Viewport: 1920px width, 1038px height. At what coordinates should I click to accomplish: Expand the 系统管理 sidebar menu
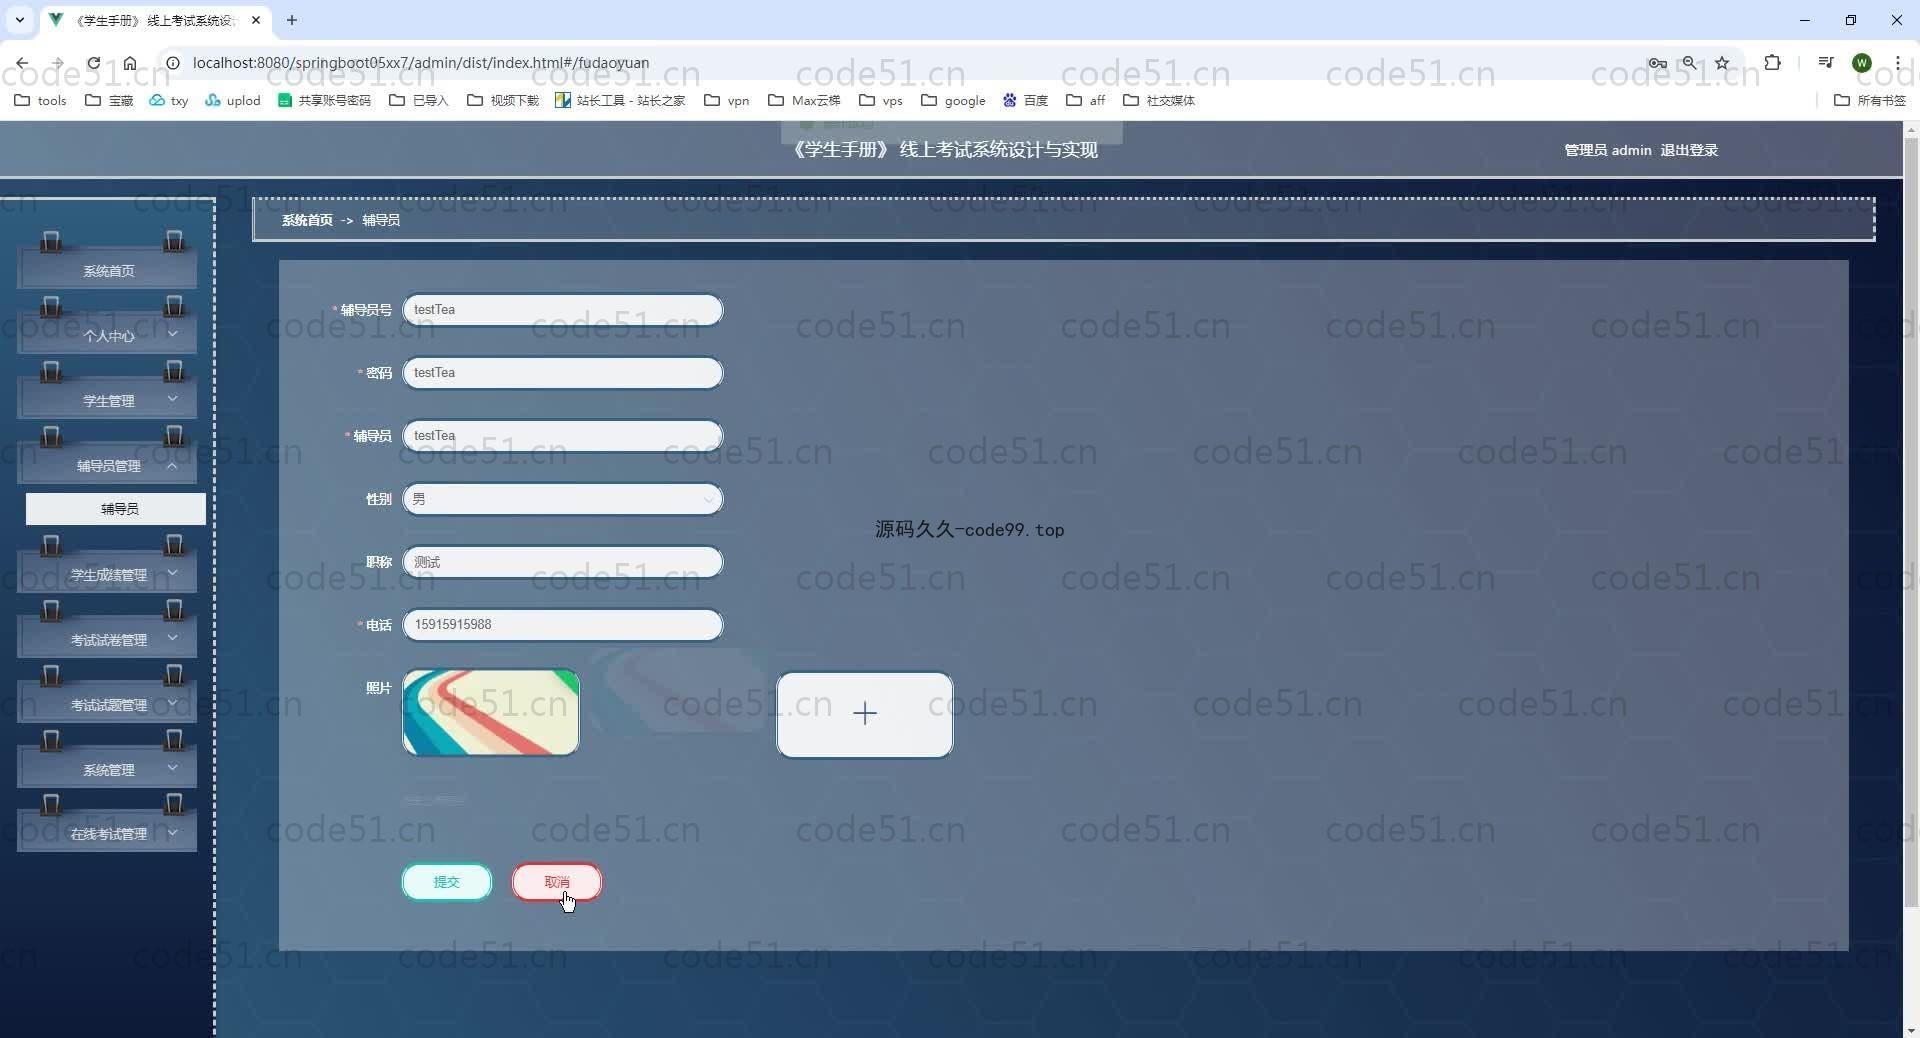coord(108,770)
